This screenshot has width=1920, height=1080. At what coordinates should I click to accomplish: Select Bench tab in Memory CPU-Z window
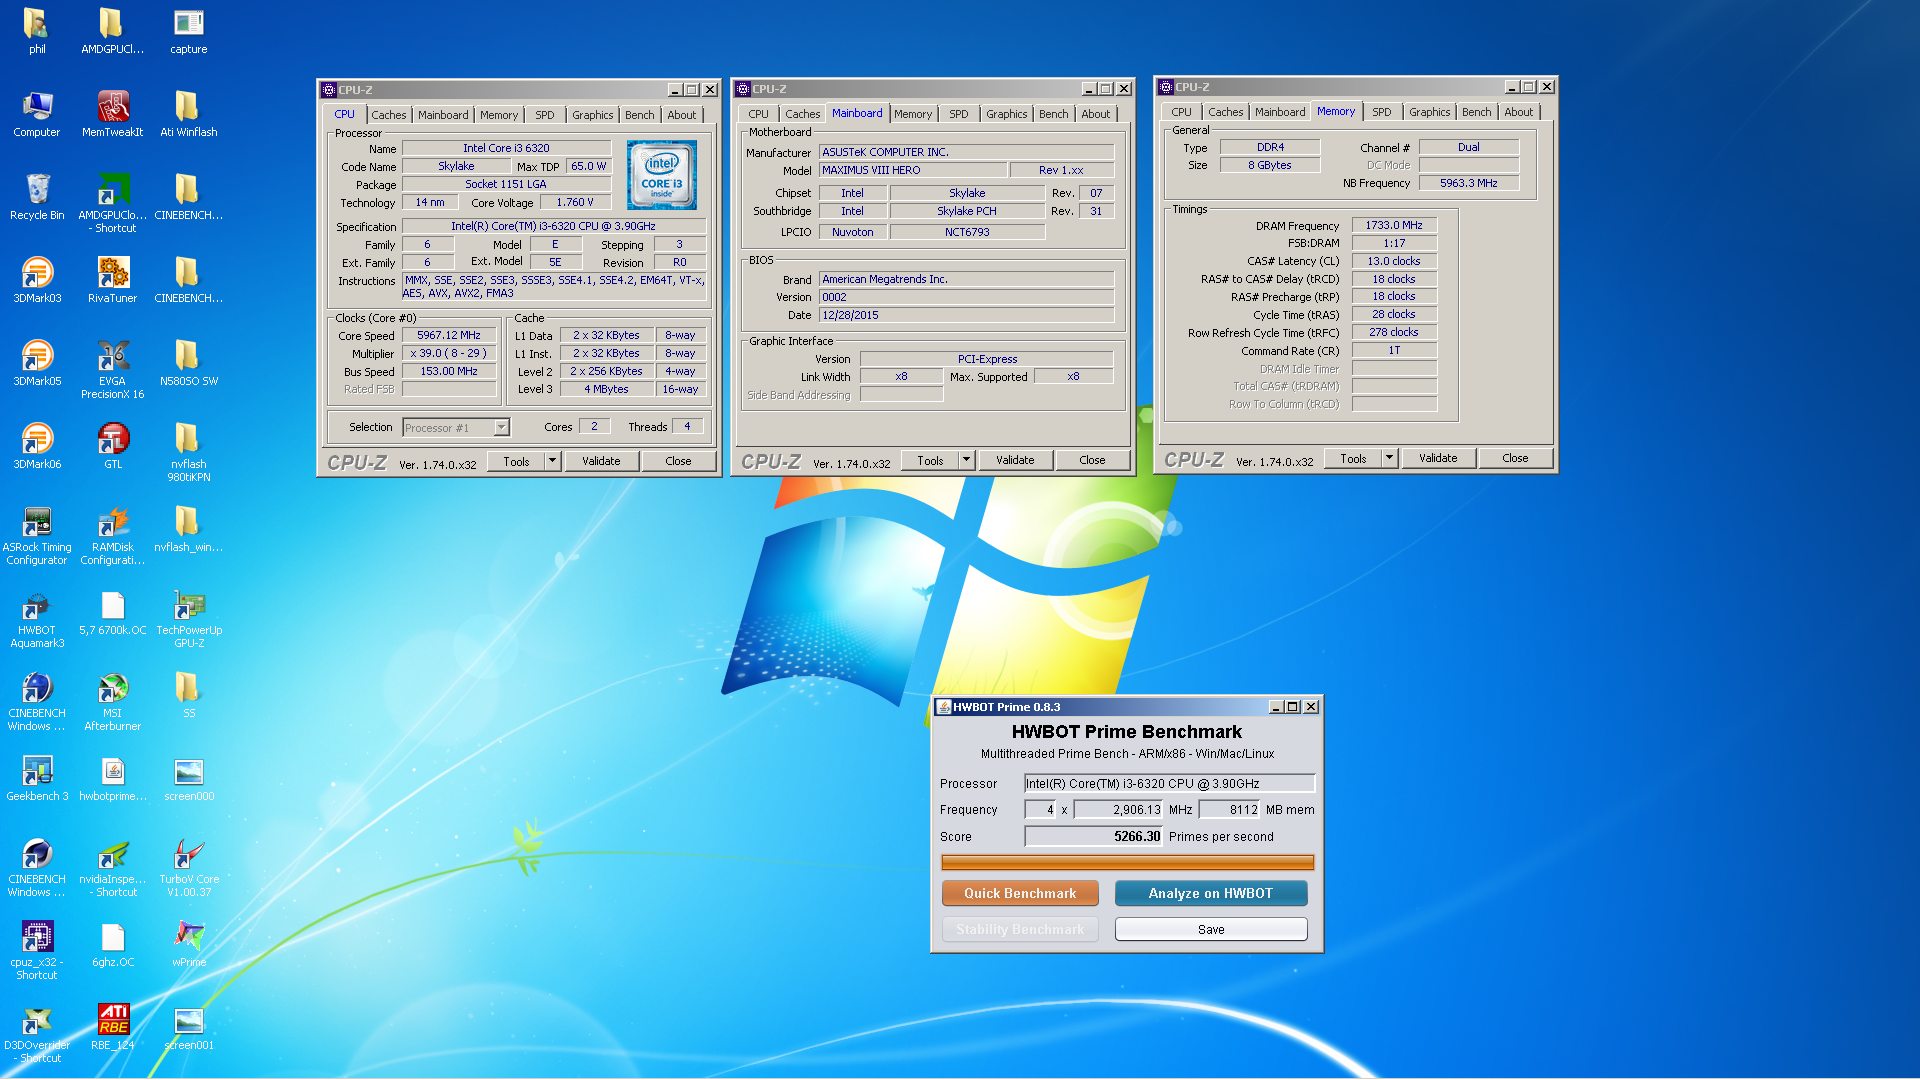1476,112
